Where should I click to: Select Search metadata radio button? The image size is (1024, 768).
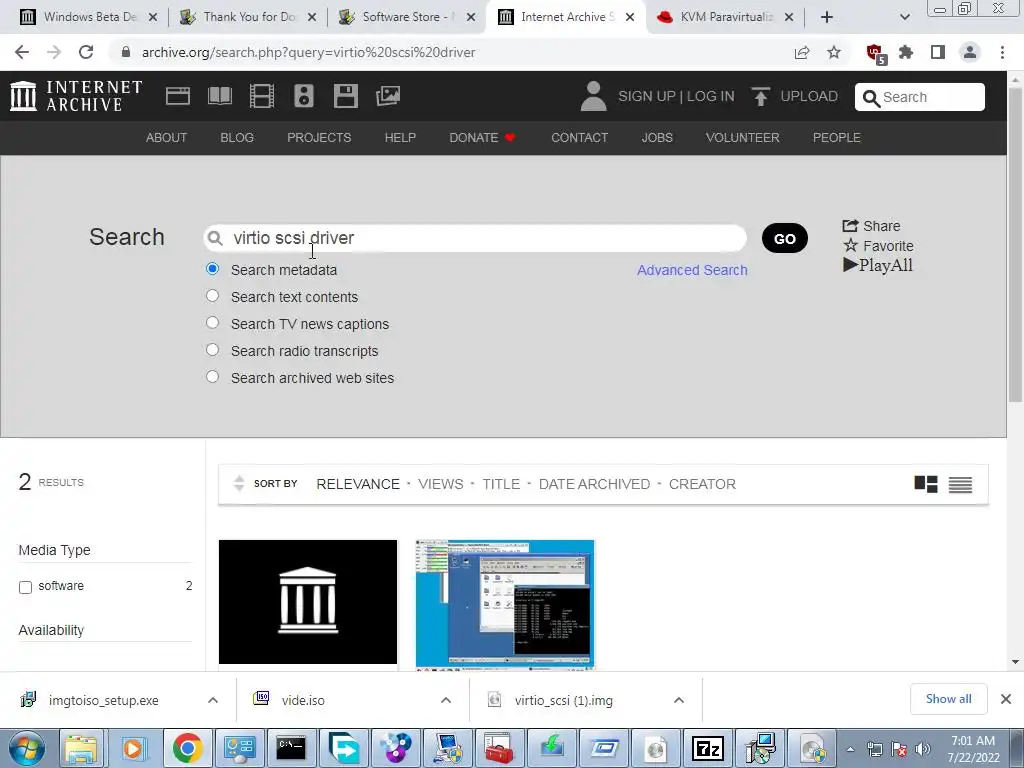pos(212,269)
